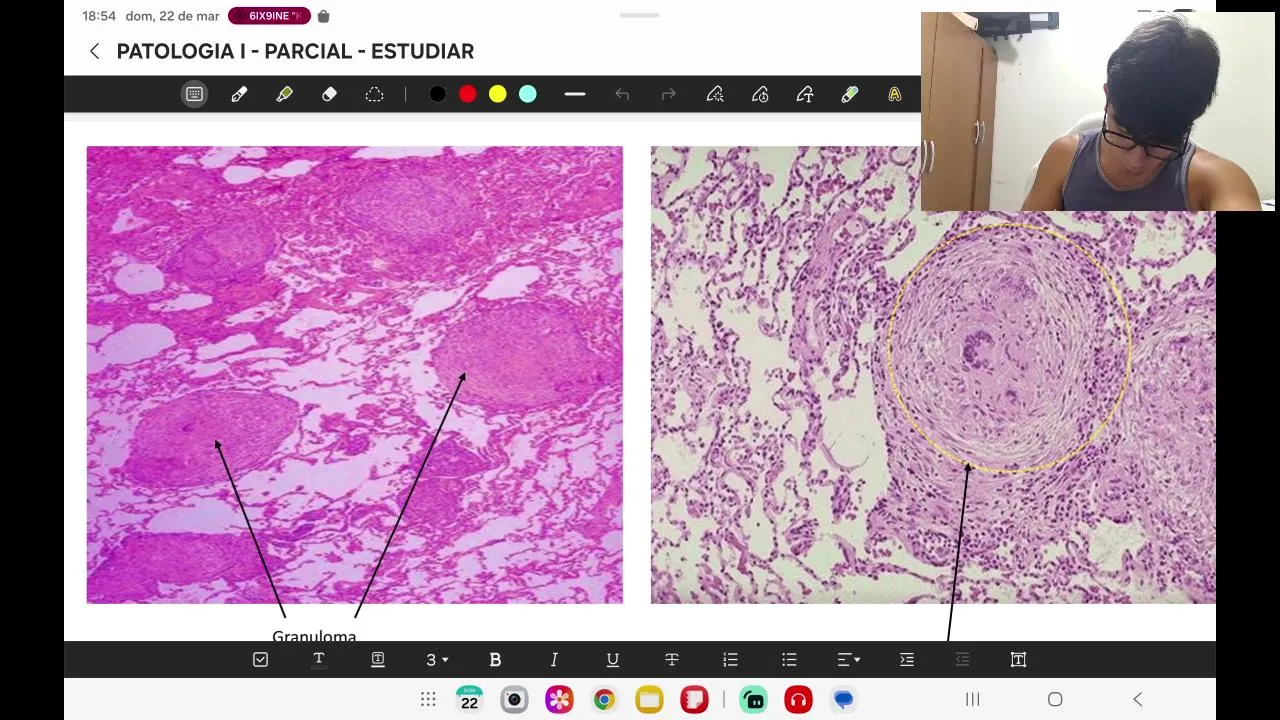
Task: Insert a text box
Action: pos(1018,659)
